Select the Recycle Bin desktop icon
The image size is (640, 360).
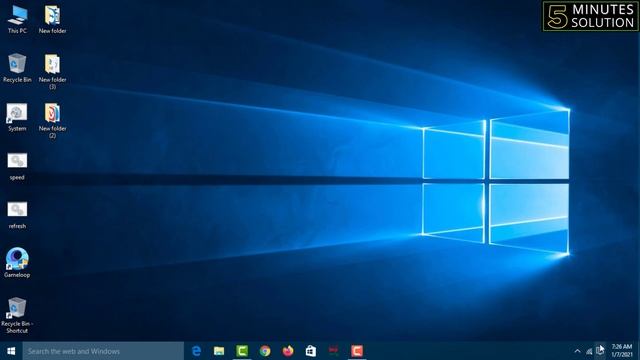[17, 68]
